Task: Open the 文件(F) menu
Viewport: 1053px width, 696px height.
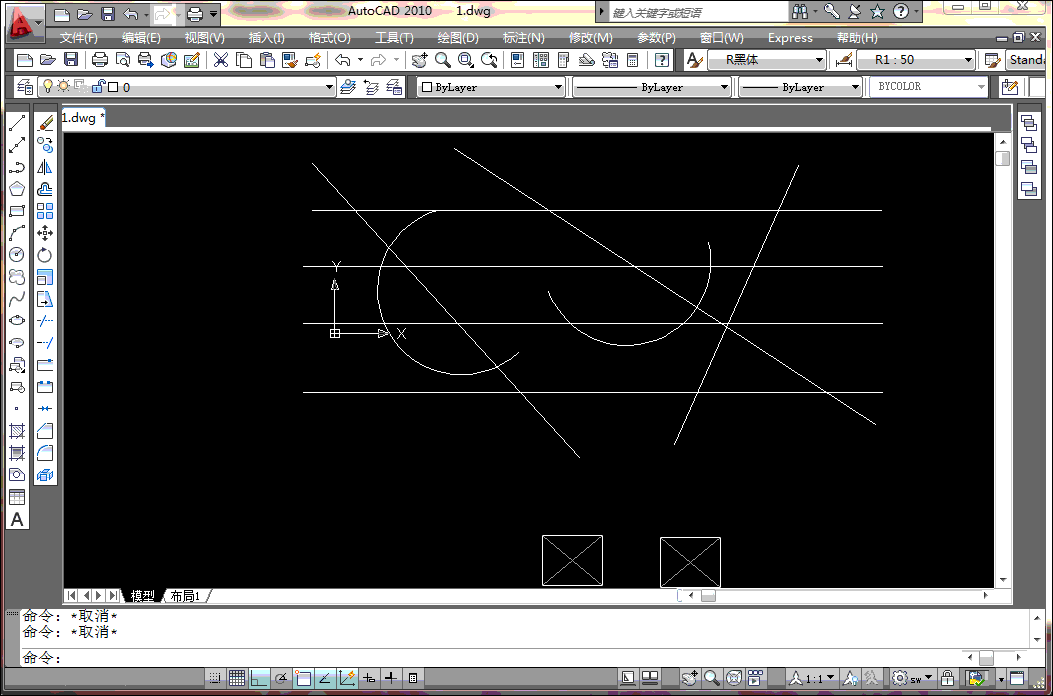Action: [79, 38]
